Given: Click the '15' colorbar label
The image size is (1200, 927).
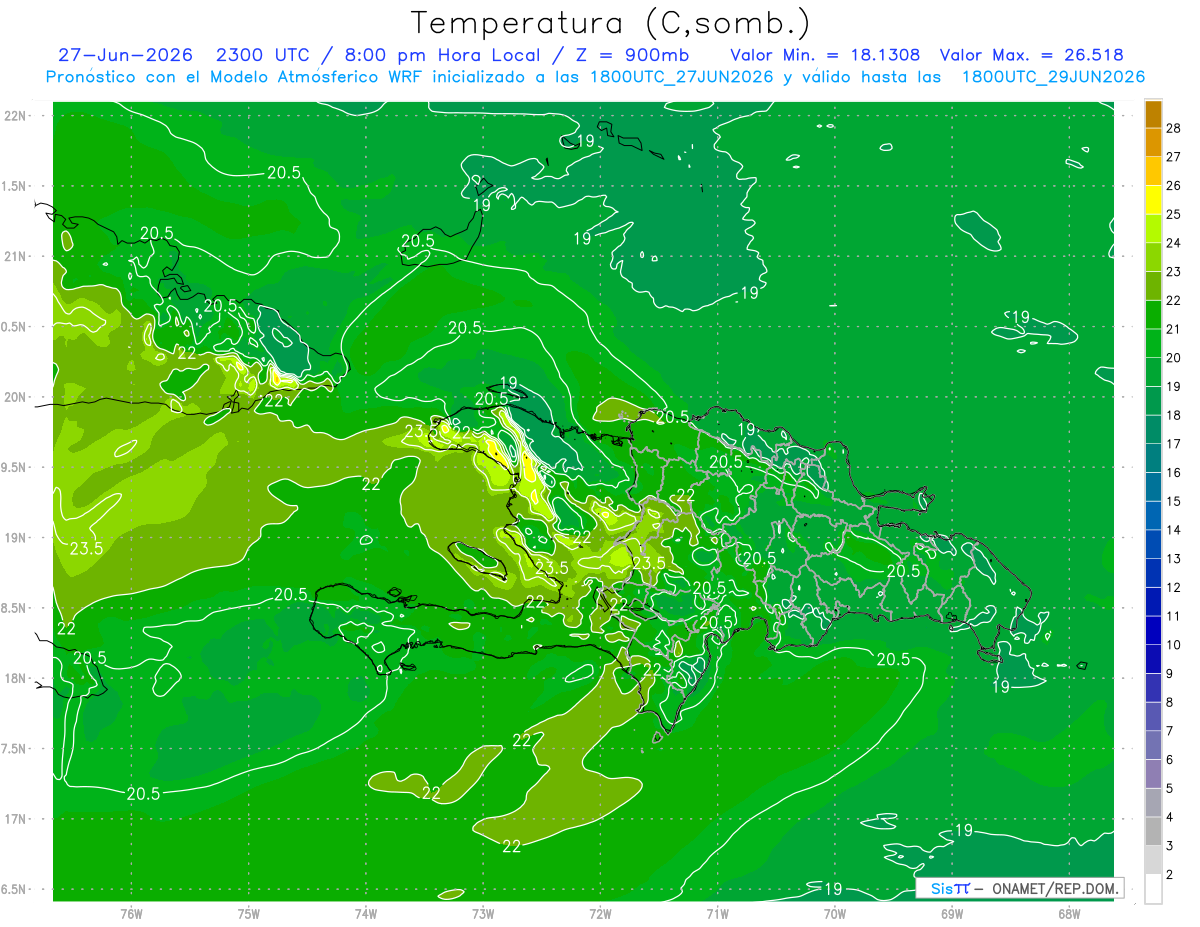Looking at the screenshot, I should click(1174, 501).
